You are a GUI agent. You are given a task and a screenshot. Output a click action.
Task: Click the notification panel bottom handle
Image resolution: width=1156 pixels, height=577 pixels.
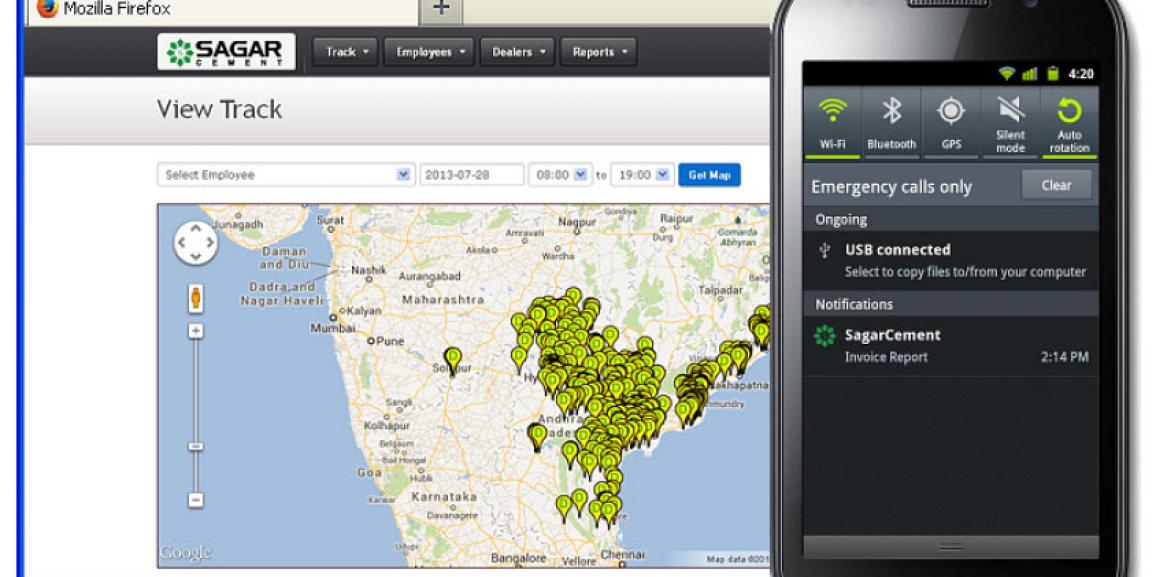(x=950, y=547)
